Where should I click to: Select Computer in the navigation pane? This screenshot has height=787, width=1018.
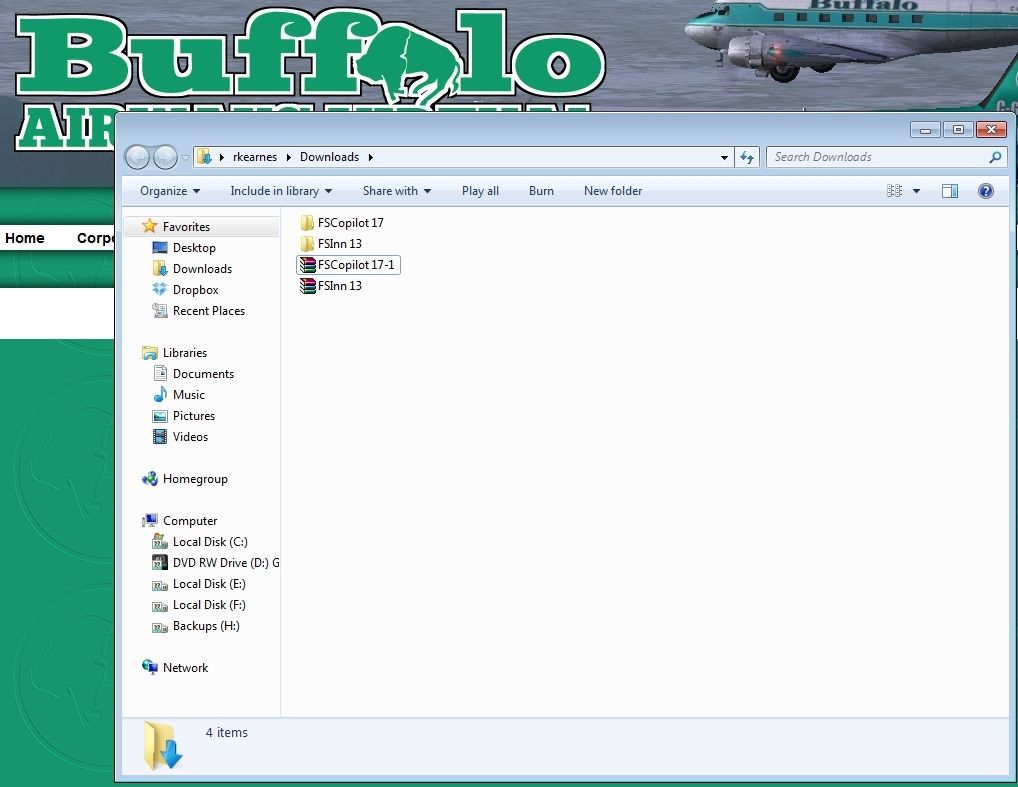pyautogui.click(x=190, y=521)
